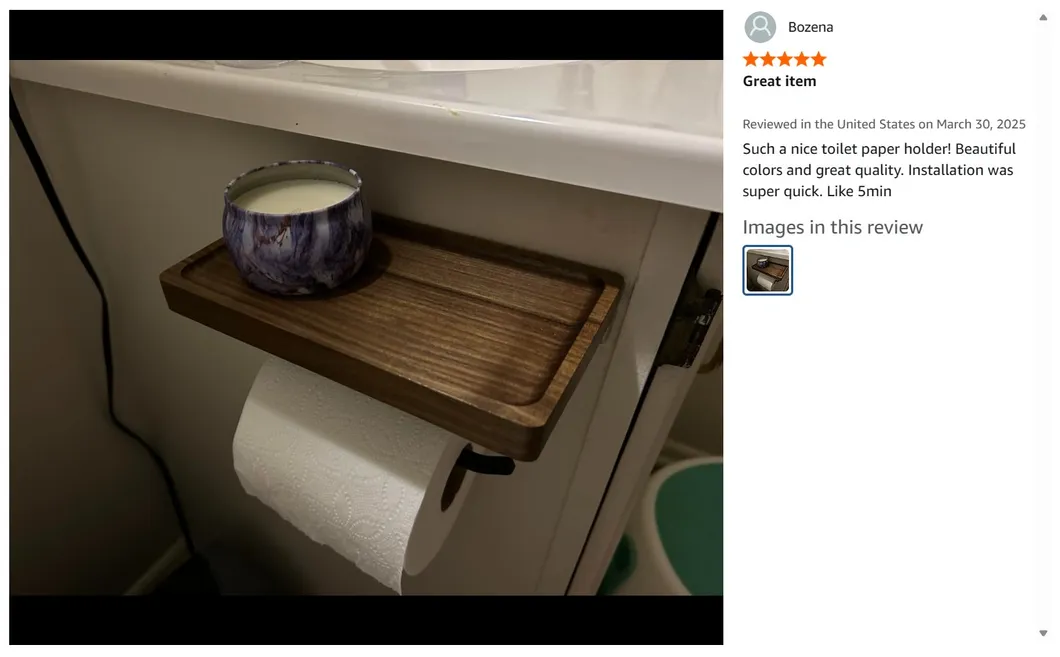The width and height of the screenshot is (1060, 657).
Task: Click Bozena's profile avatar icon
Action: 760,27
